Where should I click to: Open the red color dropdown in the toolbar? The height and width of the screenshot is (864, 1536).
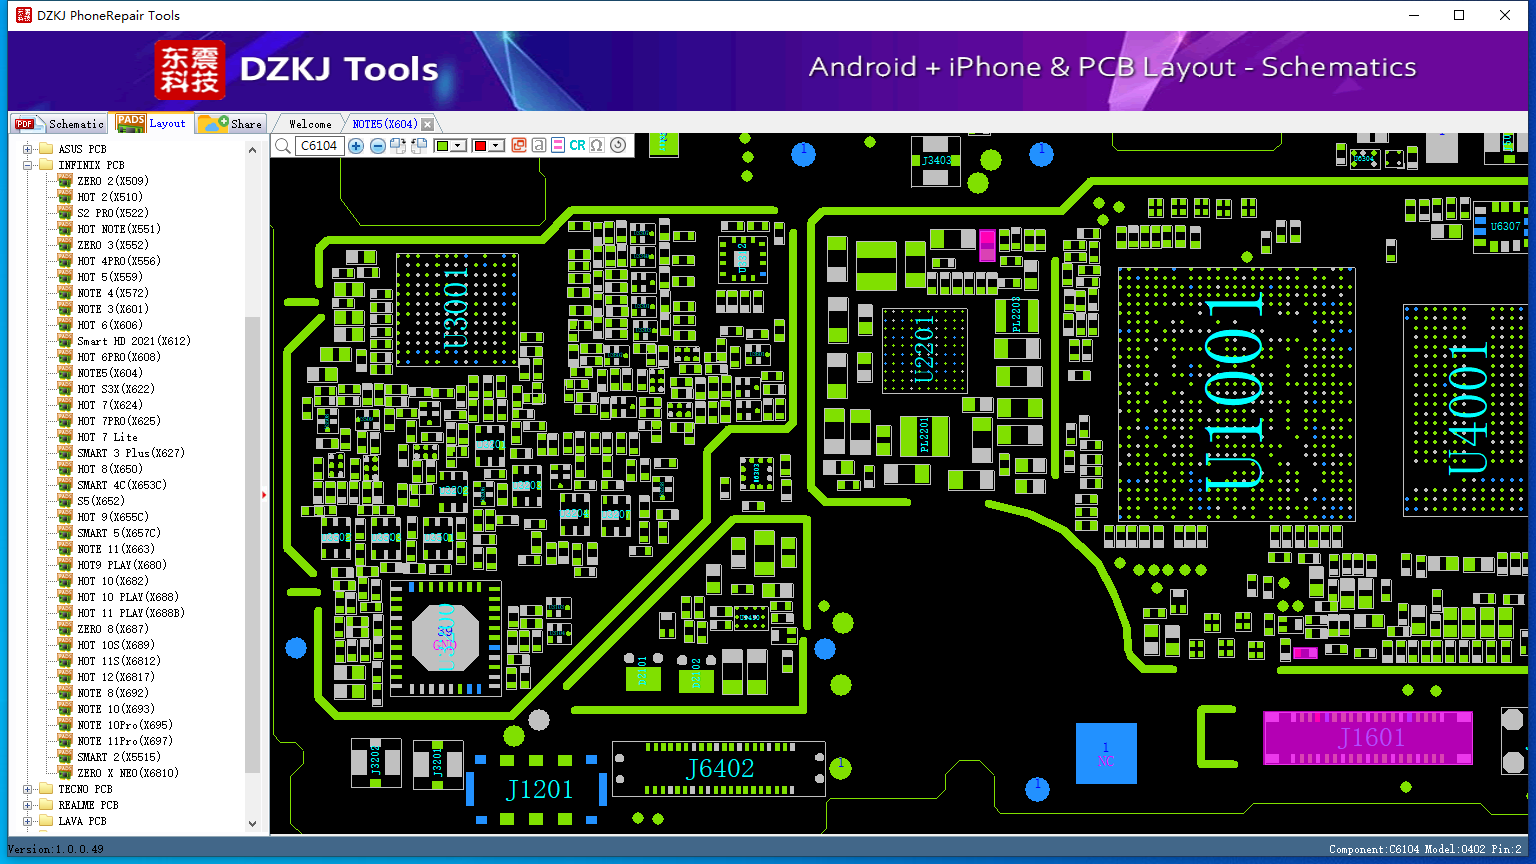click(x=495, y=146)
